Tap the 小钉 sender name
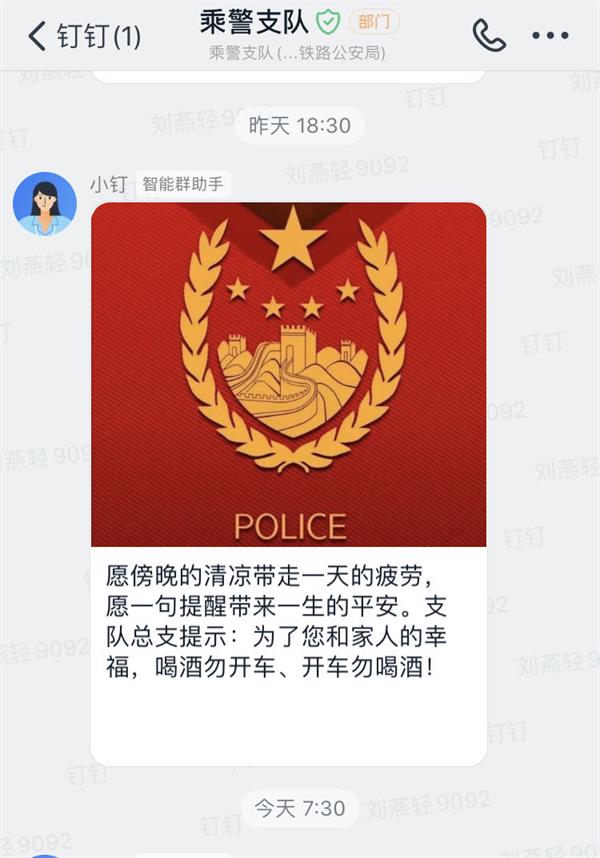Viewport: 600px width, 858px height. point(109,184)
